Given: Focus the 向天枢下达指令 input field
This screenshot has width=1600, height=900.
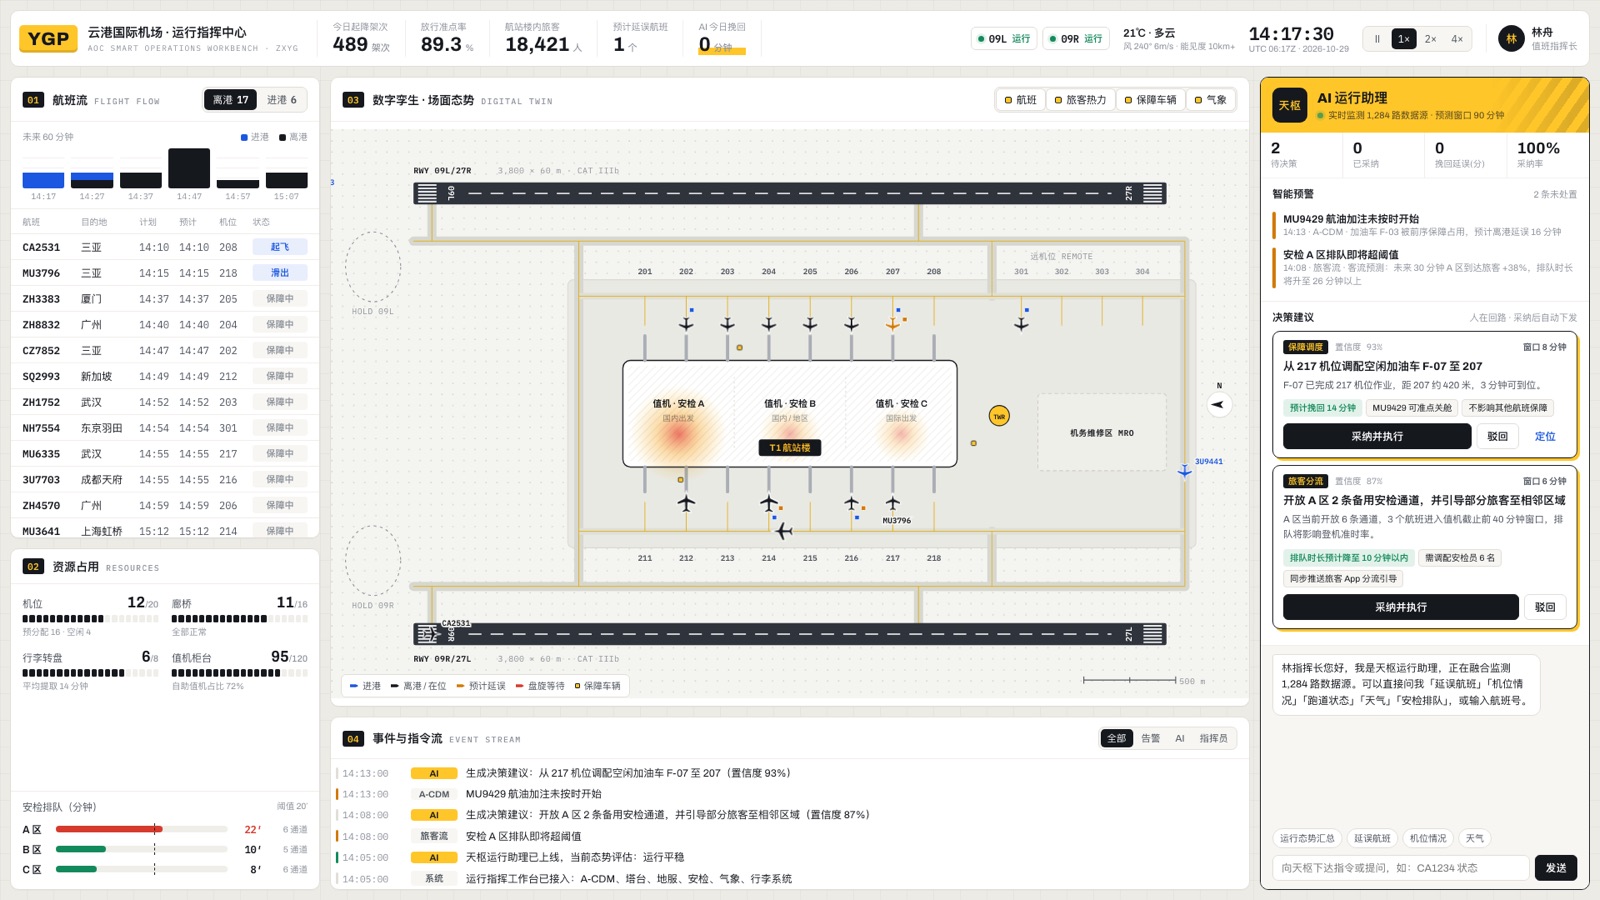Looking at the screenshot, I should (1401, 867).
